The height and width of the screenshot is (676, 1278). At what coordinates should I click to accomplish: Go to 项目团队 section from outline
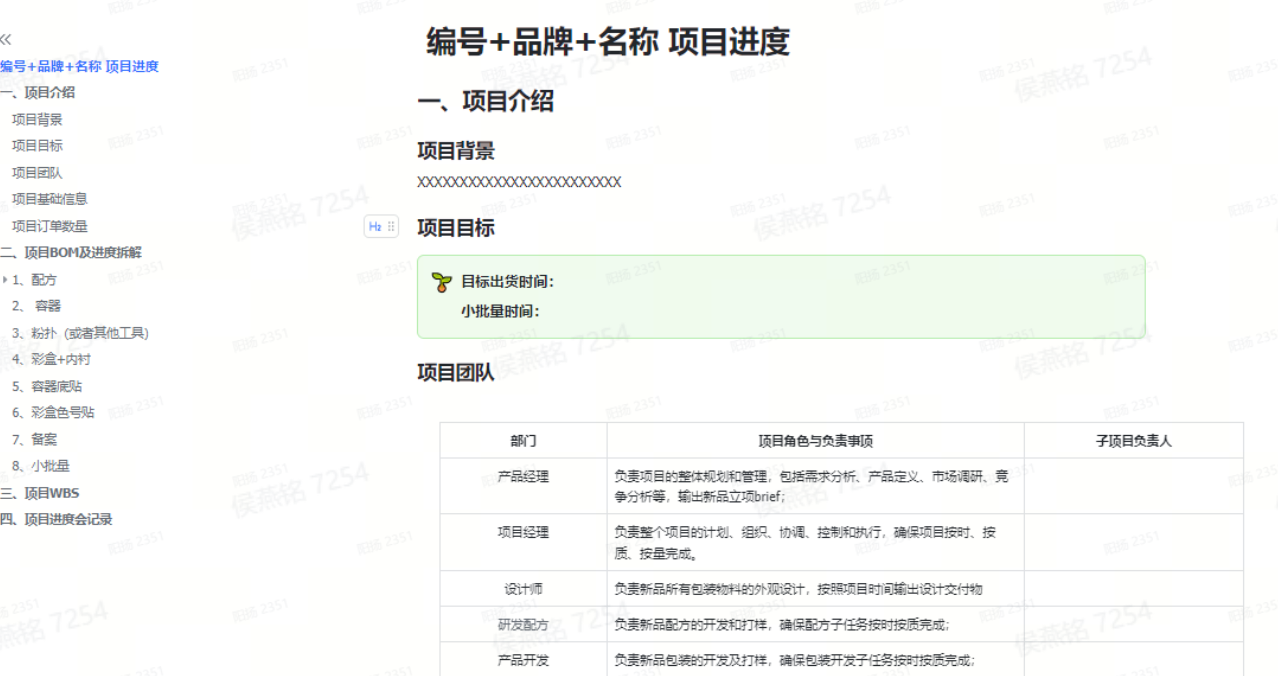coord(37,173)
